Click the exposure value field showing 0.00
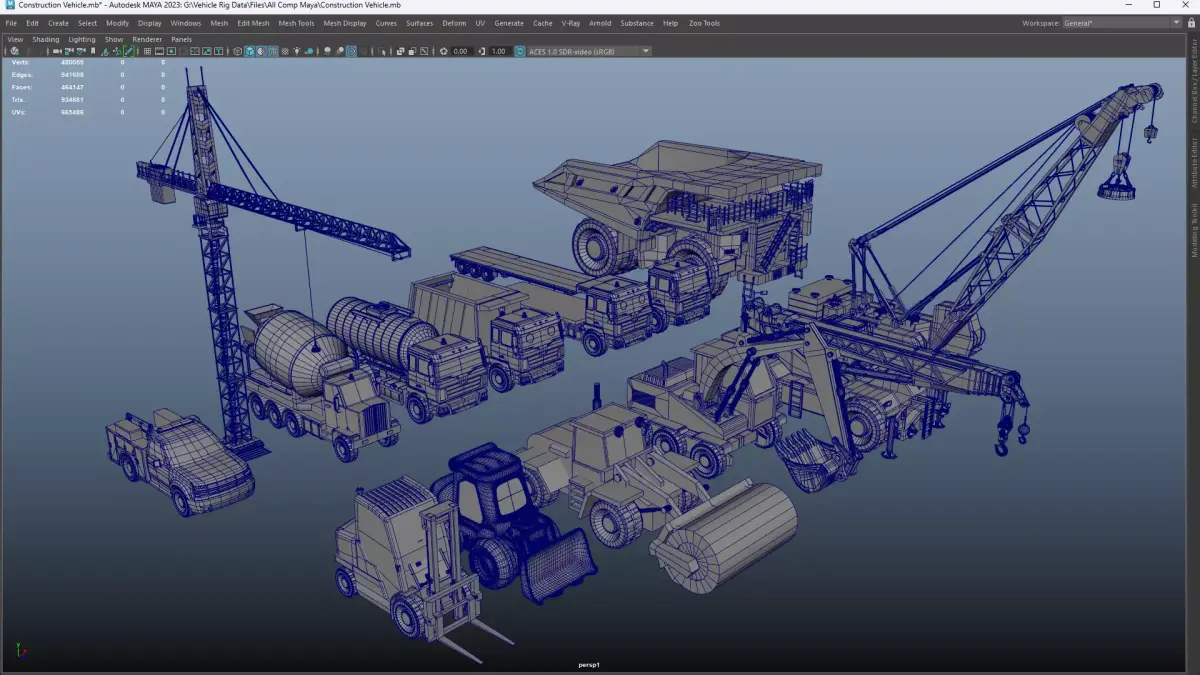This screenshot has width=1200, height=675. click(460, 51)
